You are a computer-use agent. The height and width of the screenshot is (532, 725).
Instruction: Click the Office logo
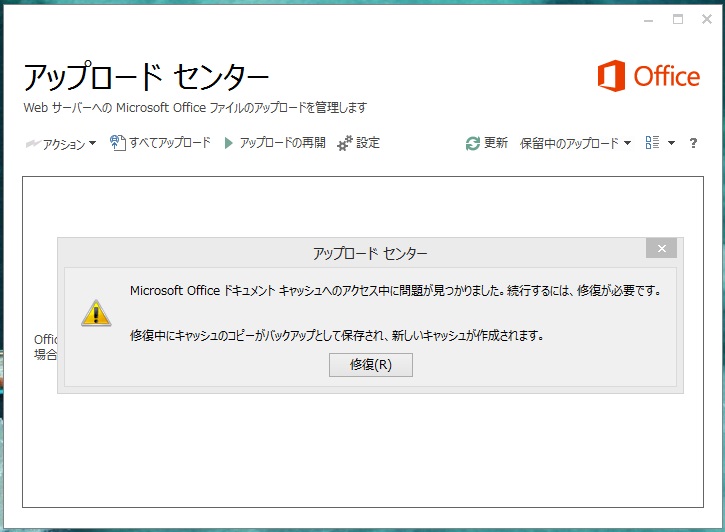click(649, 76)
